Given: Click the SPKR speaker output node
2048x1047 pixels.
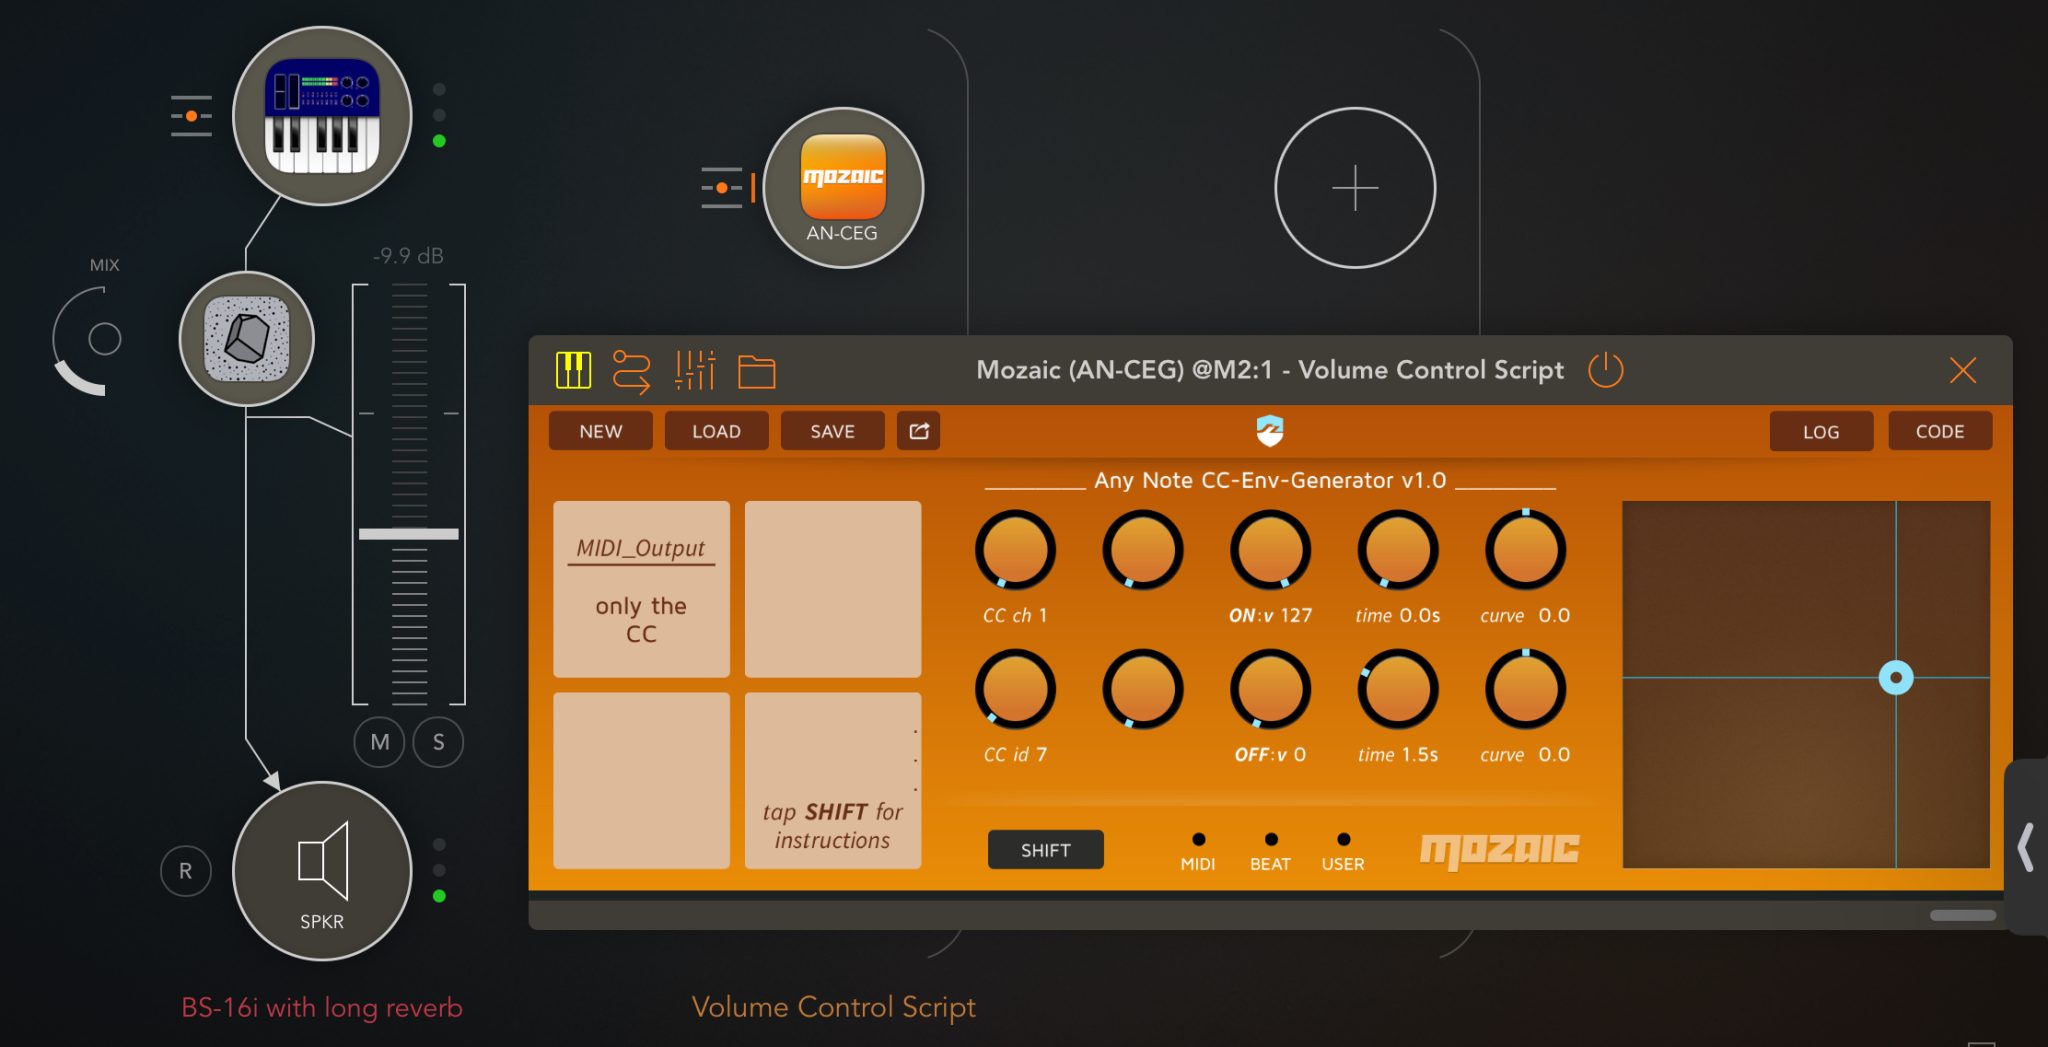Looking at the screenshot, I should tap(322, 871).
